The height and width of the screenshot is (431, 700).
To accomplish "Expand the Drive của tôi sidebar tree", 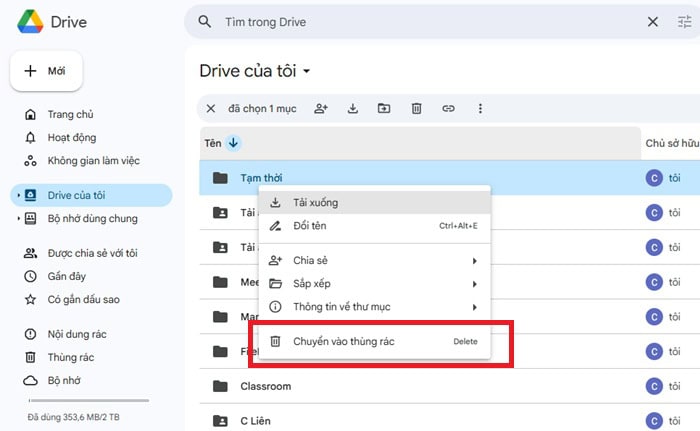I will pyautogui.click(x=17, y=194).
